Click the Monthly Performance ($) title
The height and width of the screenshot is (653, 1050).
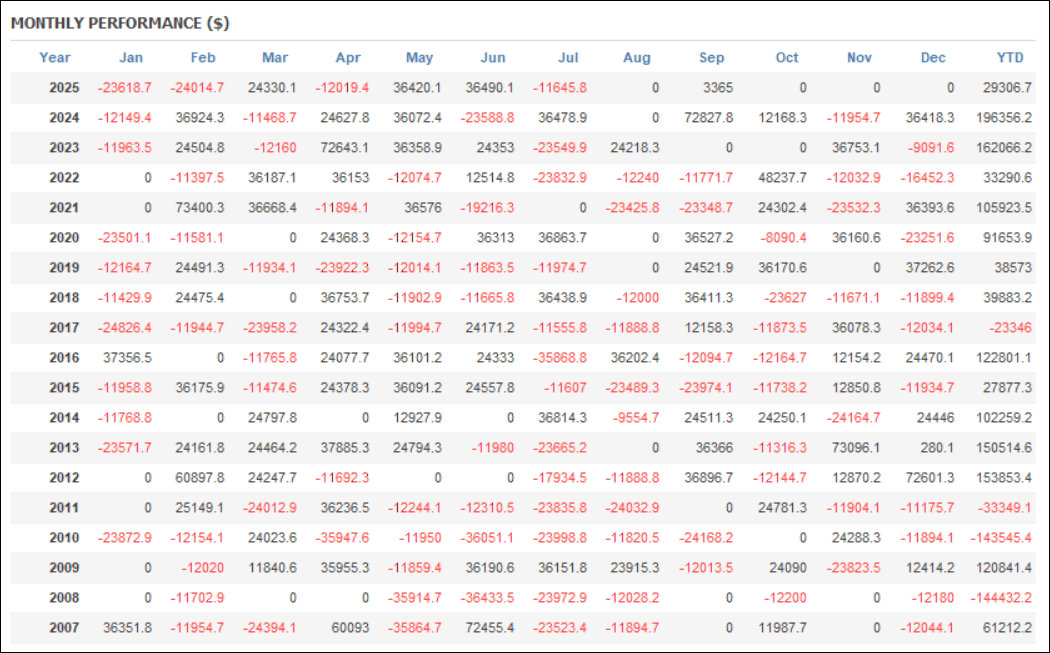pyautogui.click(x=120, y=22)
